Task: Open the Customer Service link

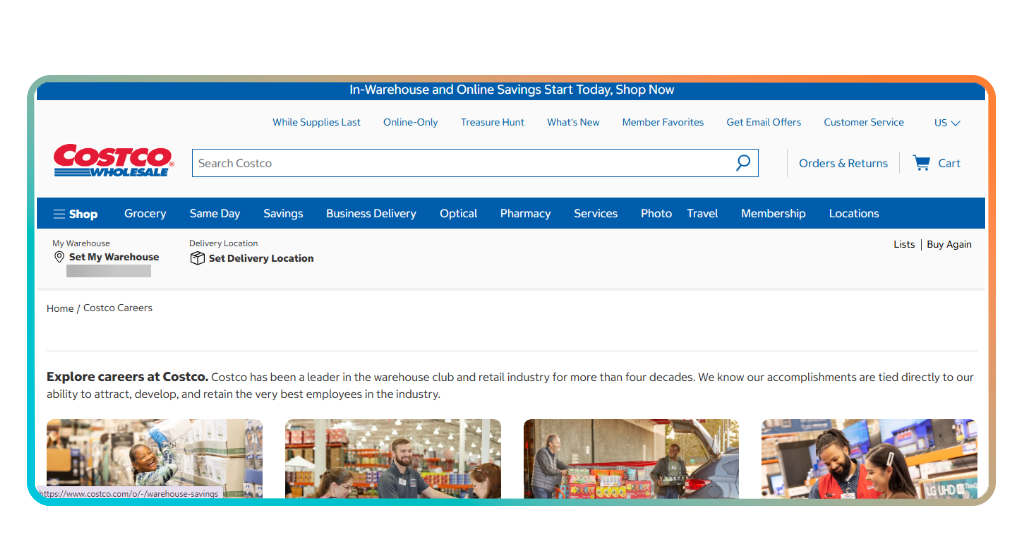Action: tap(863, 122)
